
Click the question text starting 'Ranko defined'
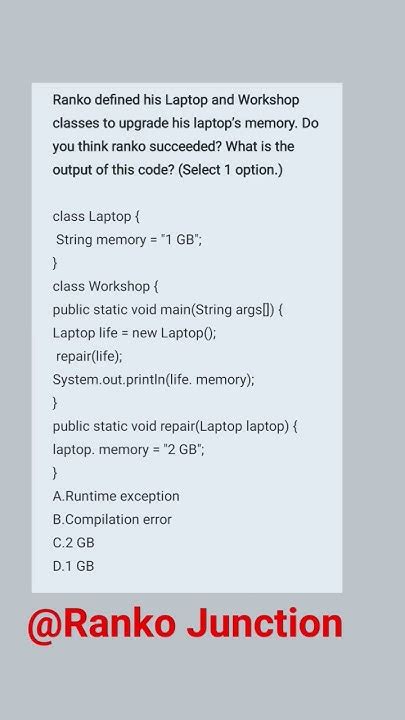186,135
